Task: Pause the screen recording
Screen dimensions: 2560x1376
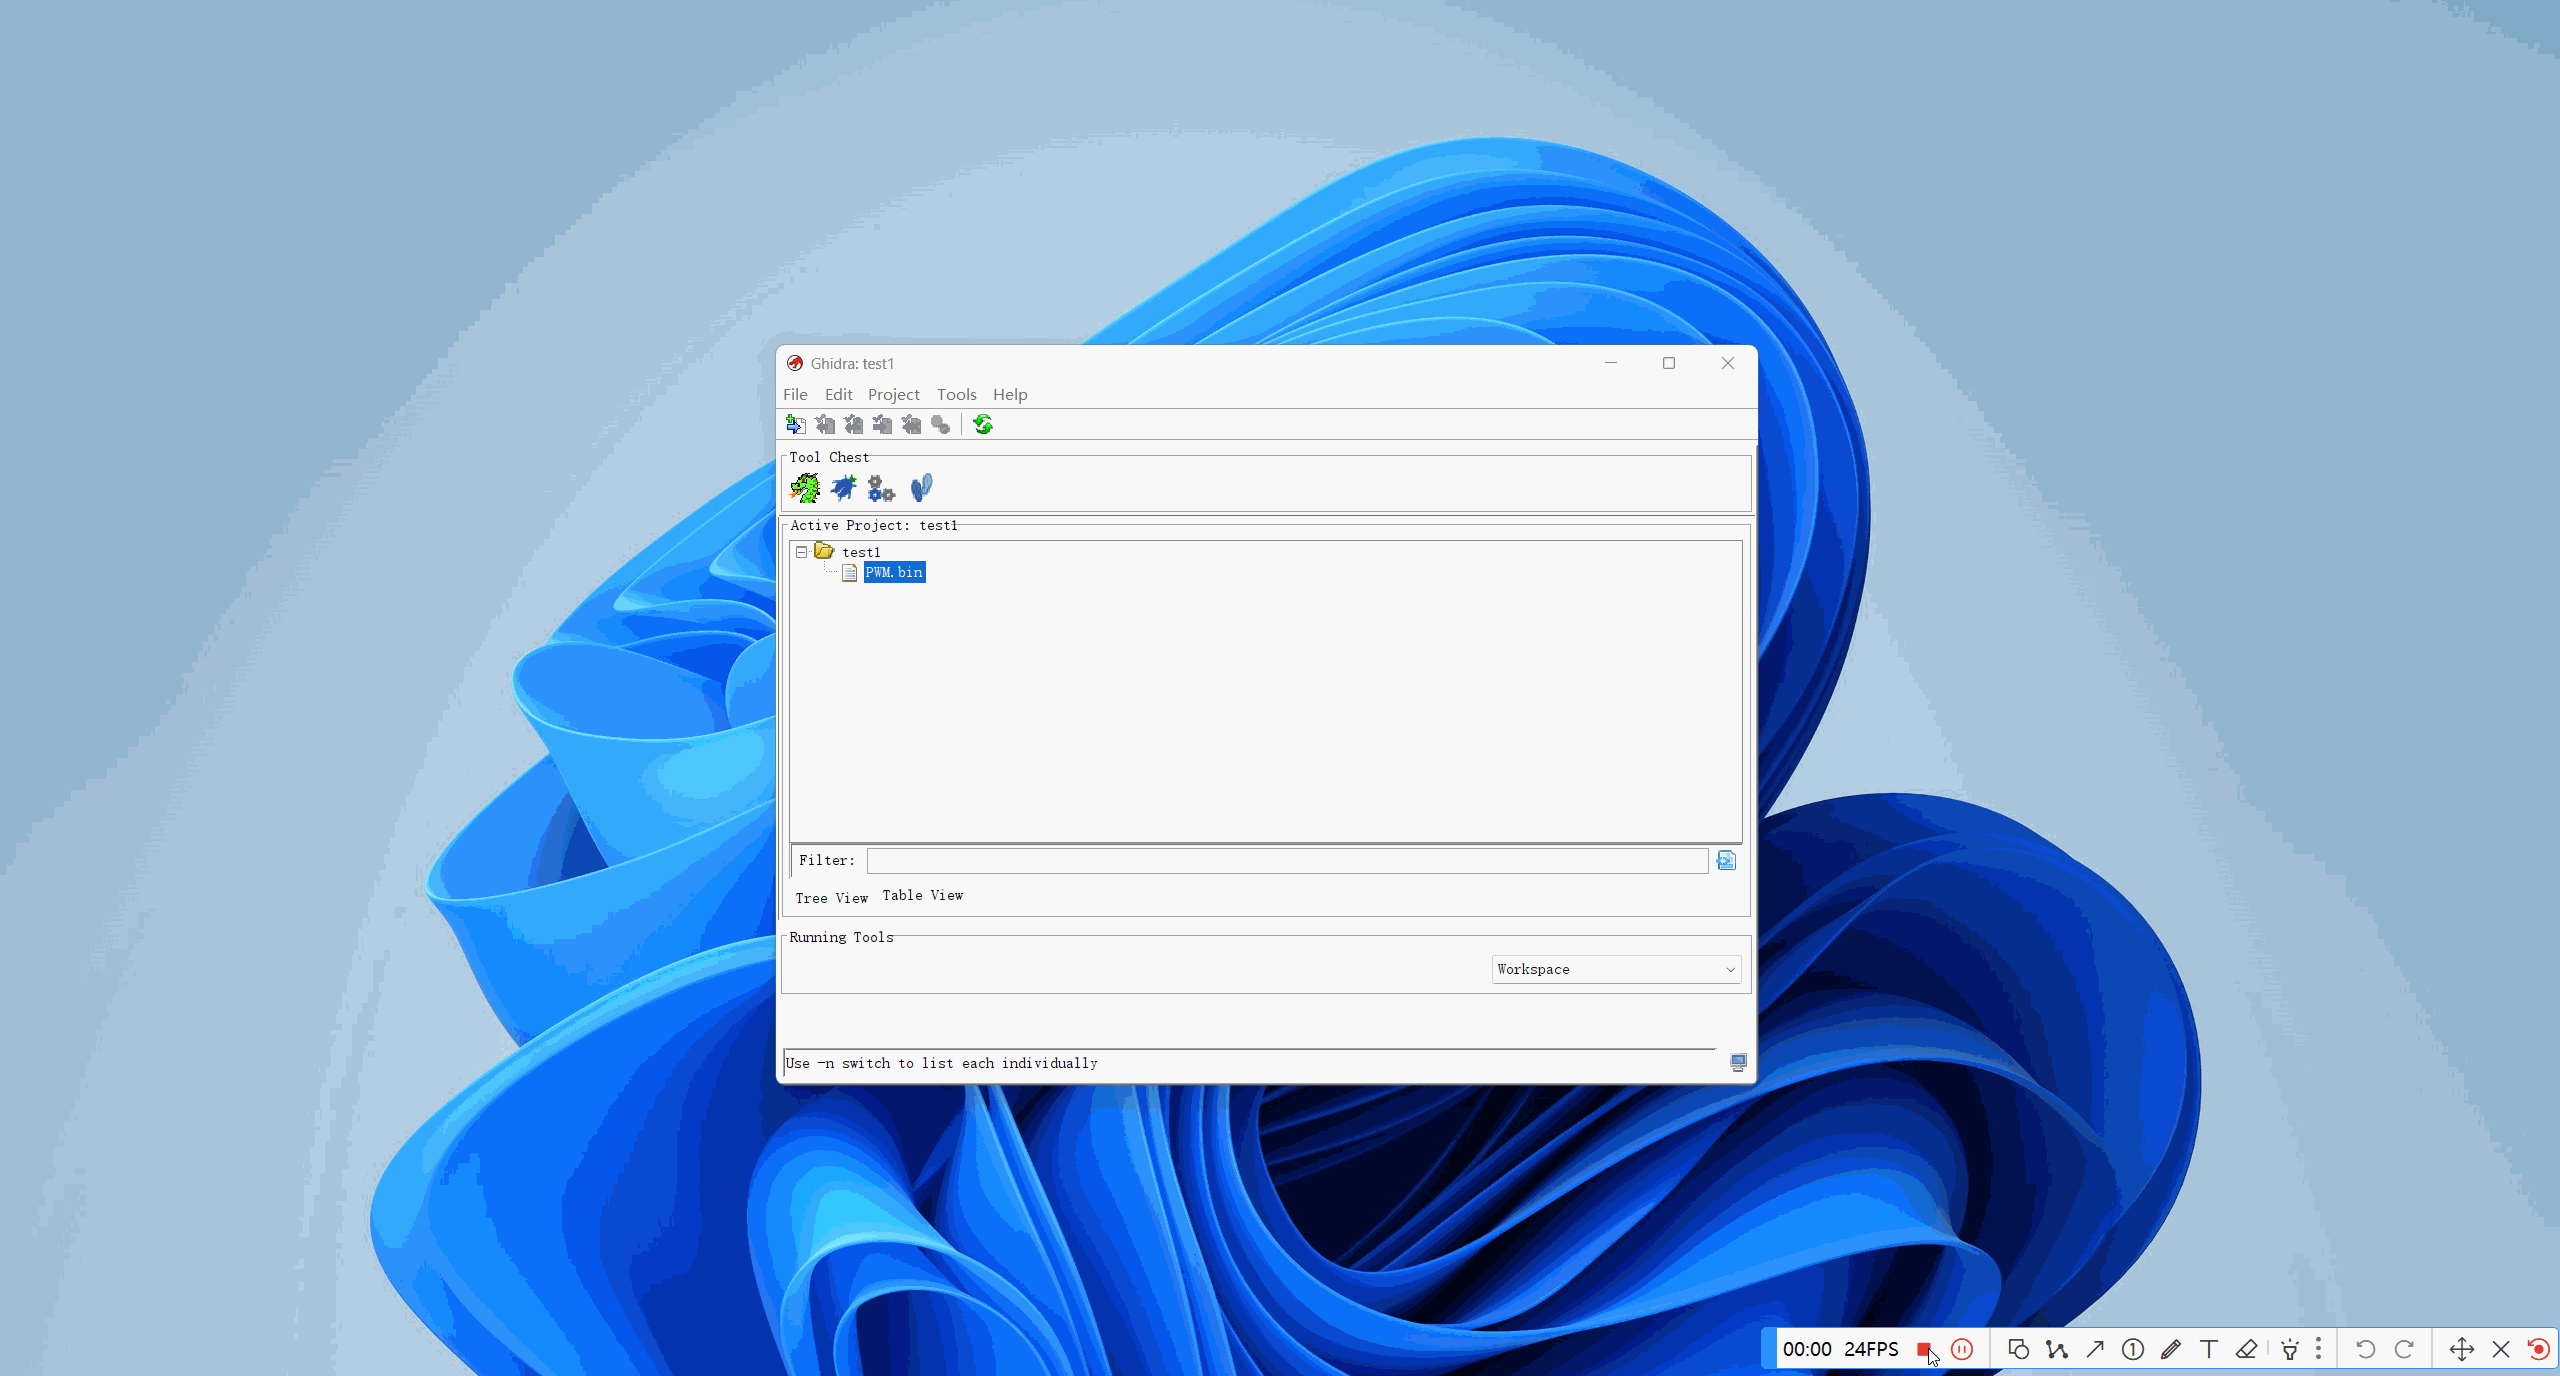Action: (x=1962, y=1350)
